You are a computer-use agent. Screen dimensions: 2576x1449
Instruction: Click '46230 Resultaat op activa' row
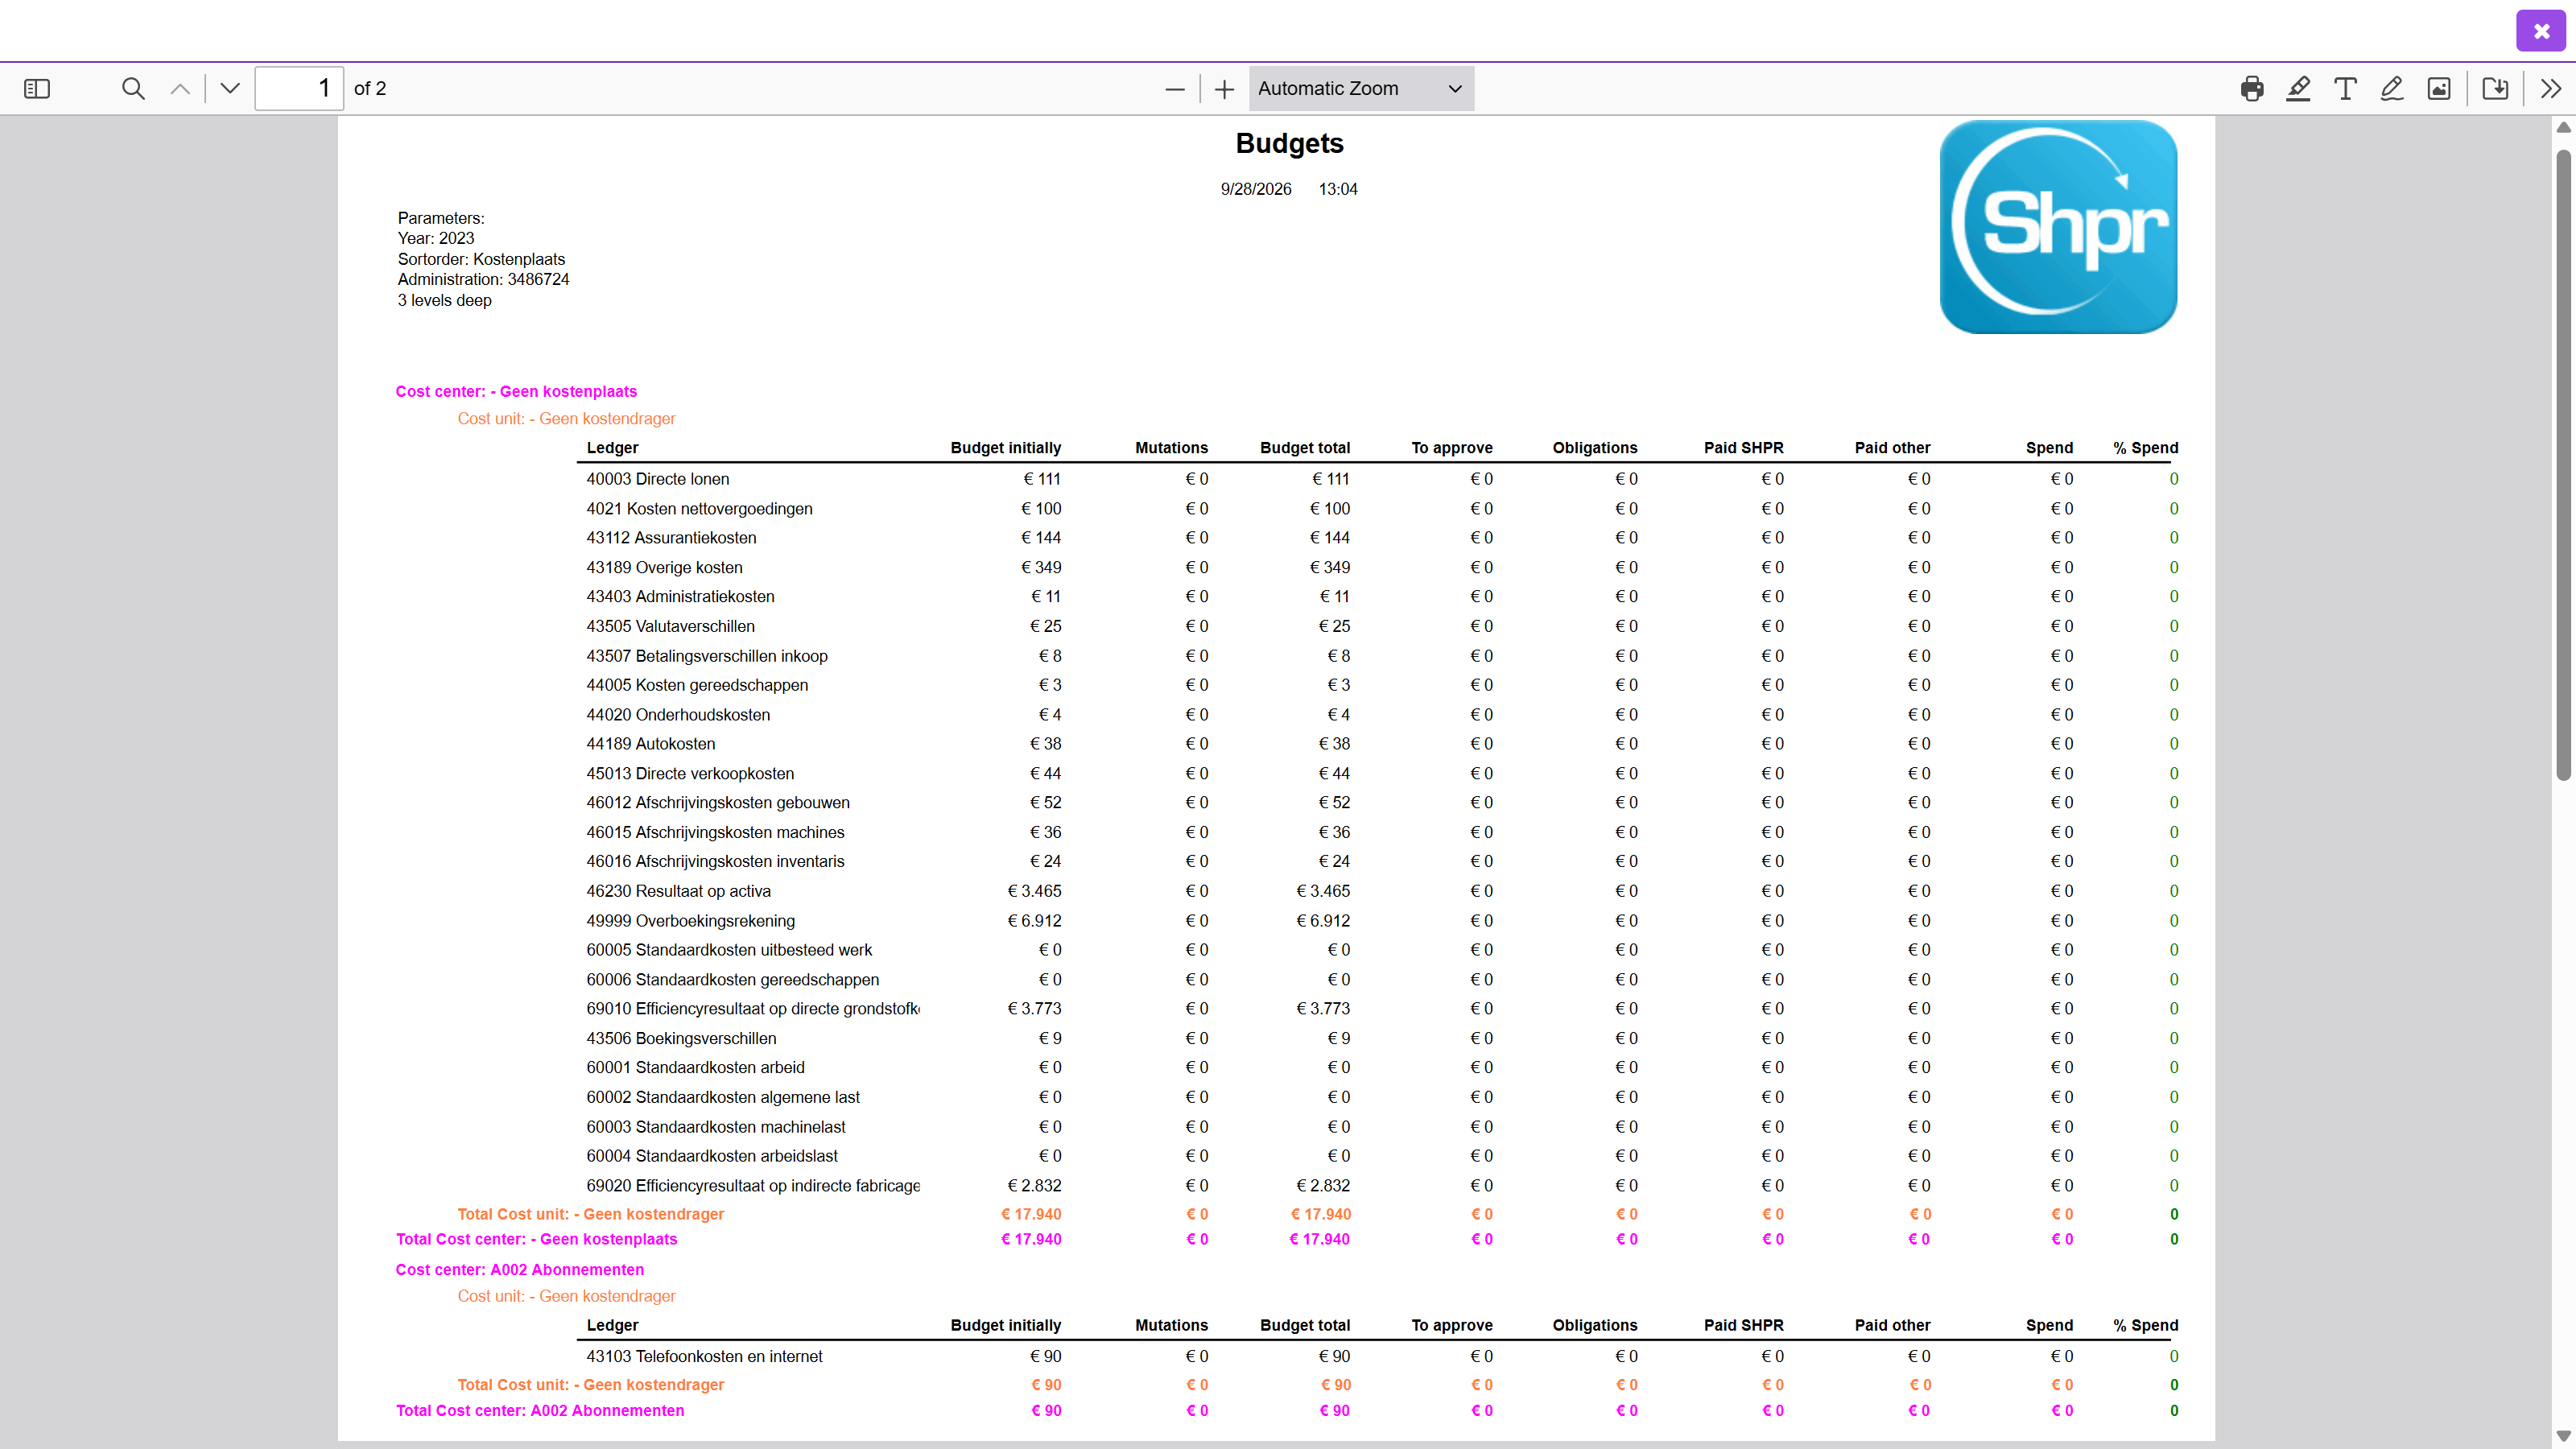pos(1381,891)
